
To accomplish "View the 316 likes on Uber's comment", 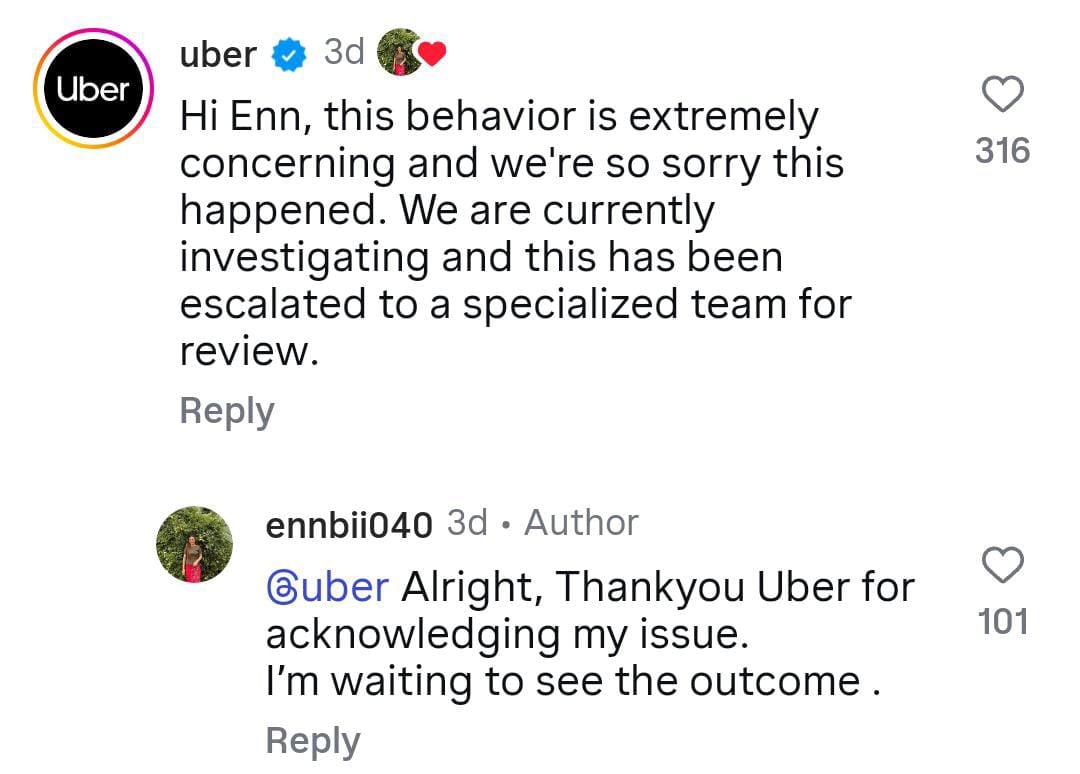I will (1003, 151).
